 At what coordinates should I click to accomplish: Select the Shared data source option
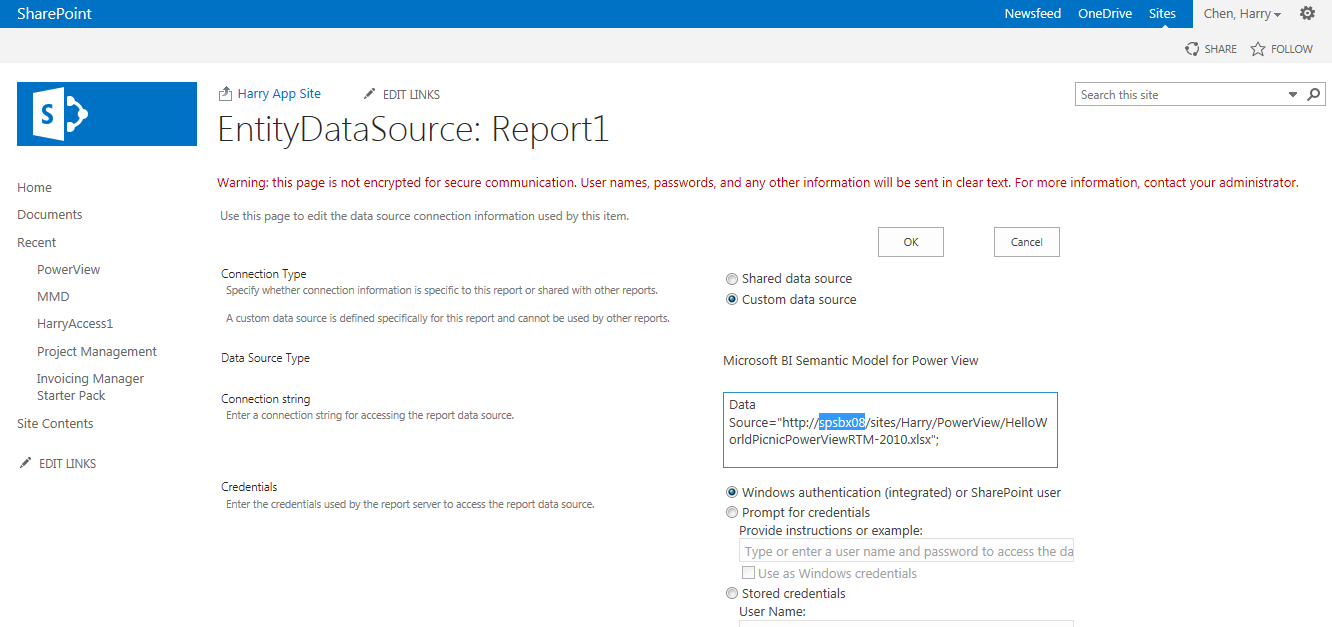tap(732, 278)
